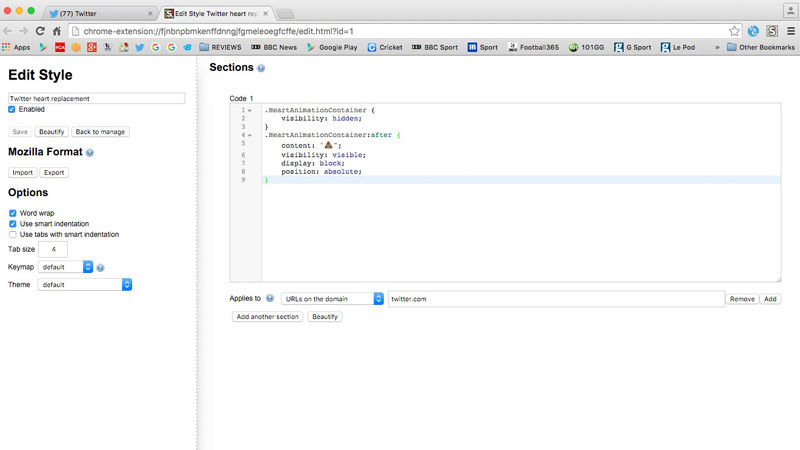Bookmark this page with the star icon

[735, 31]
